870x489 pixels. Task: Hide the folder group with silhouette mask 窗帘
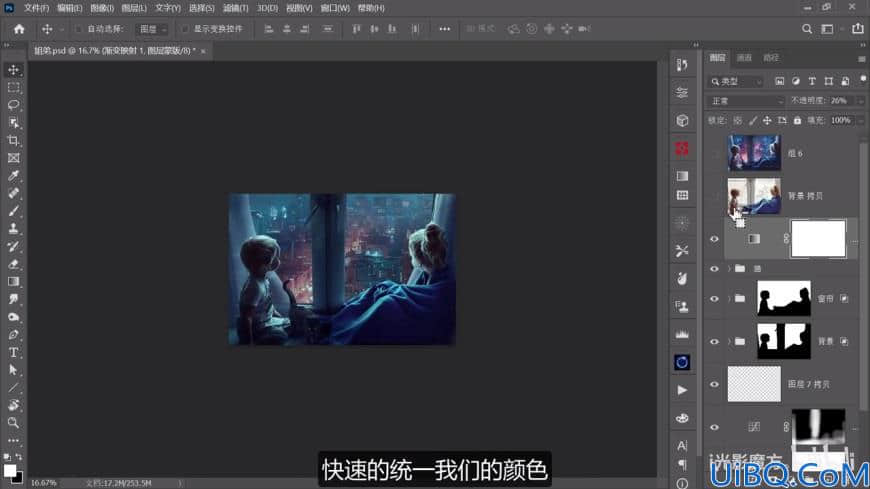point(714,299)
